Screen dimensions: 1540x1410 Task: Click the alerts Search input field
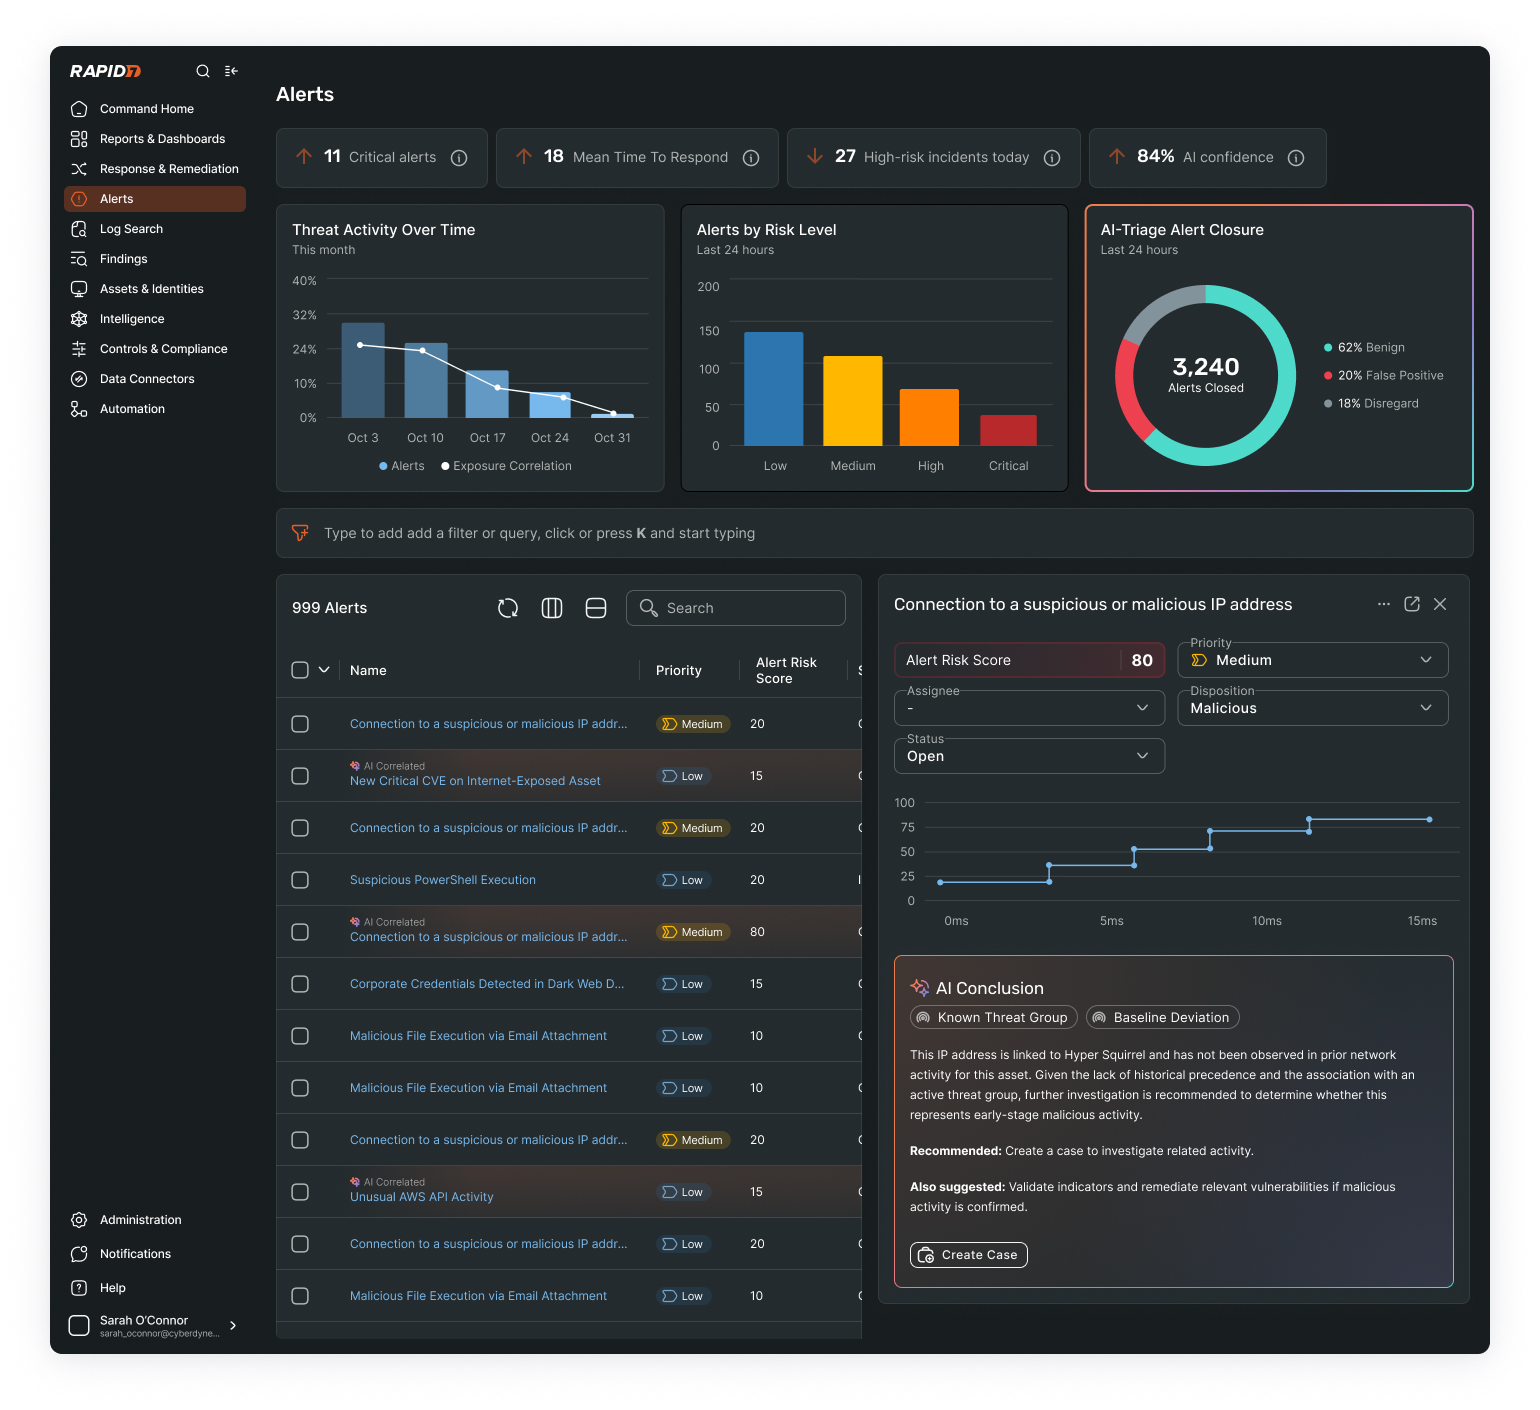click(x=736, y=608)
